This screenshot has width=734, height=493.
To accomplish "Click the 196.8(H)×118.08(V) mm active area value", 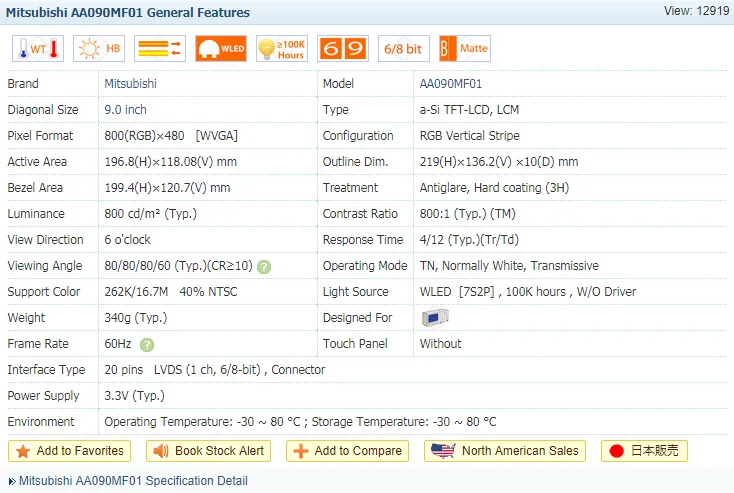I will [170, 162].
